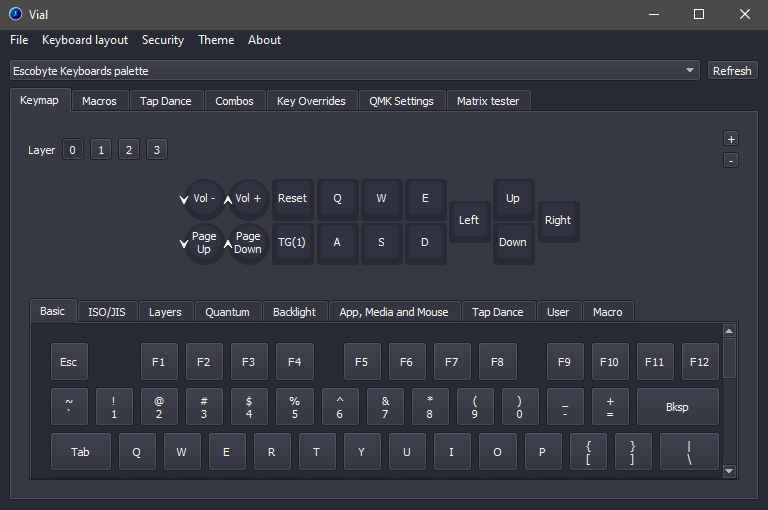This screenshot has height=510, width=768.
Task: Open the App, Media and Mouse tab
Action: click(394, 312)
